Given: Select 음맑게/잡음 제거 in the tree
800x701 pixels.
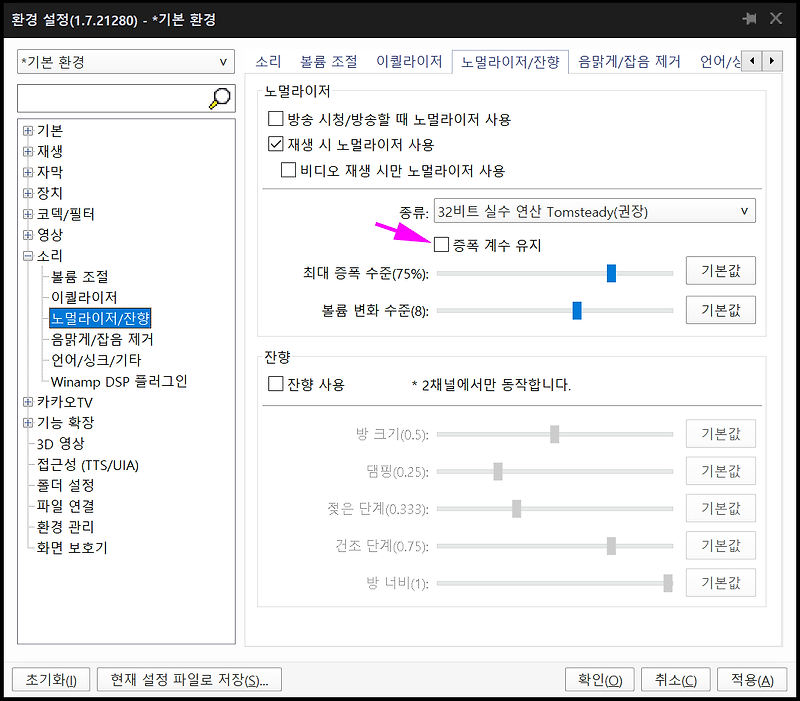Looking at the screenshot, I should [x=102, y=339].
